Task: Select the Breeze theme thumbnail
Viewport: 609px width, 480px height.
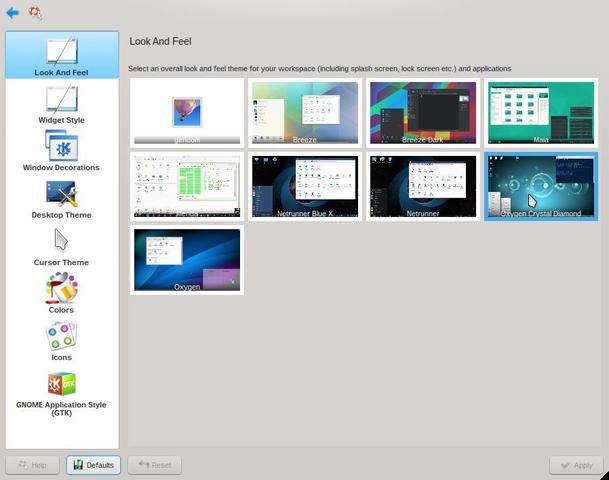Action: click(x=305, y=113)
